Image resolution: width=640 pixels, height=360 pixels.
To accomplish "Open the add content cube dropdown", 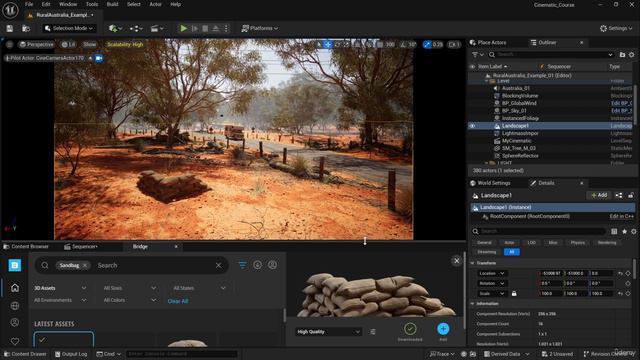I will pyautogui.click(x=116, y=28).
